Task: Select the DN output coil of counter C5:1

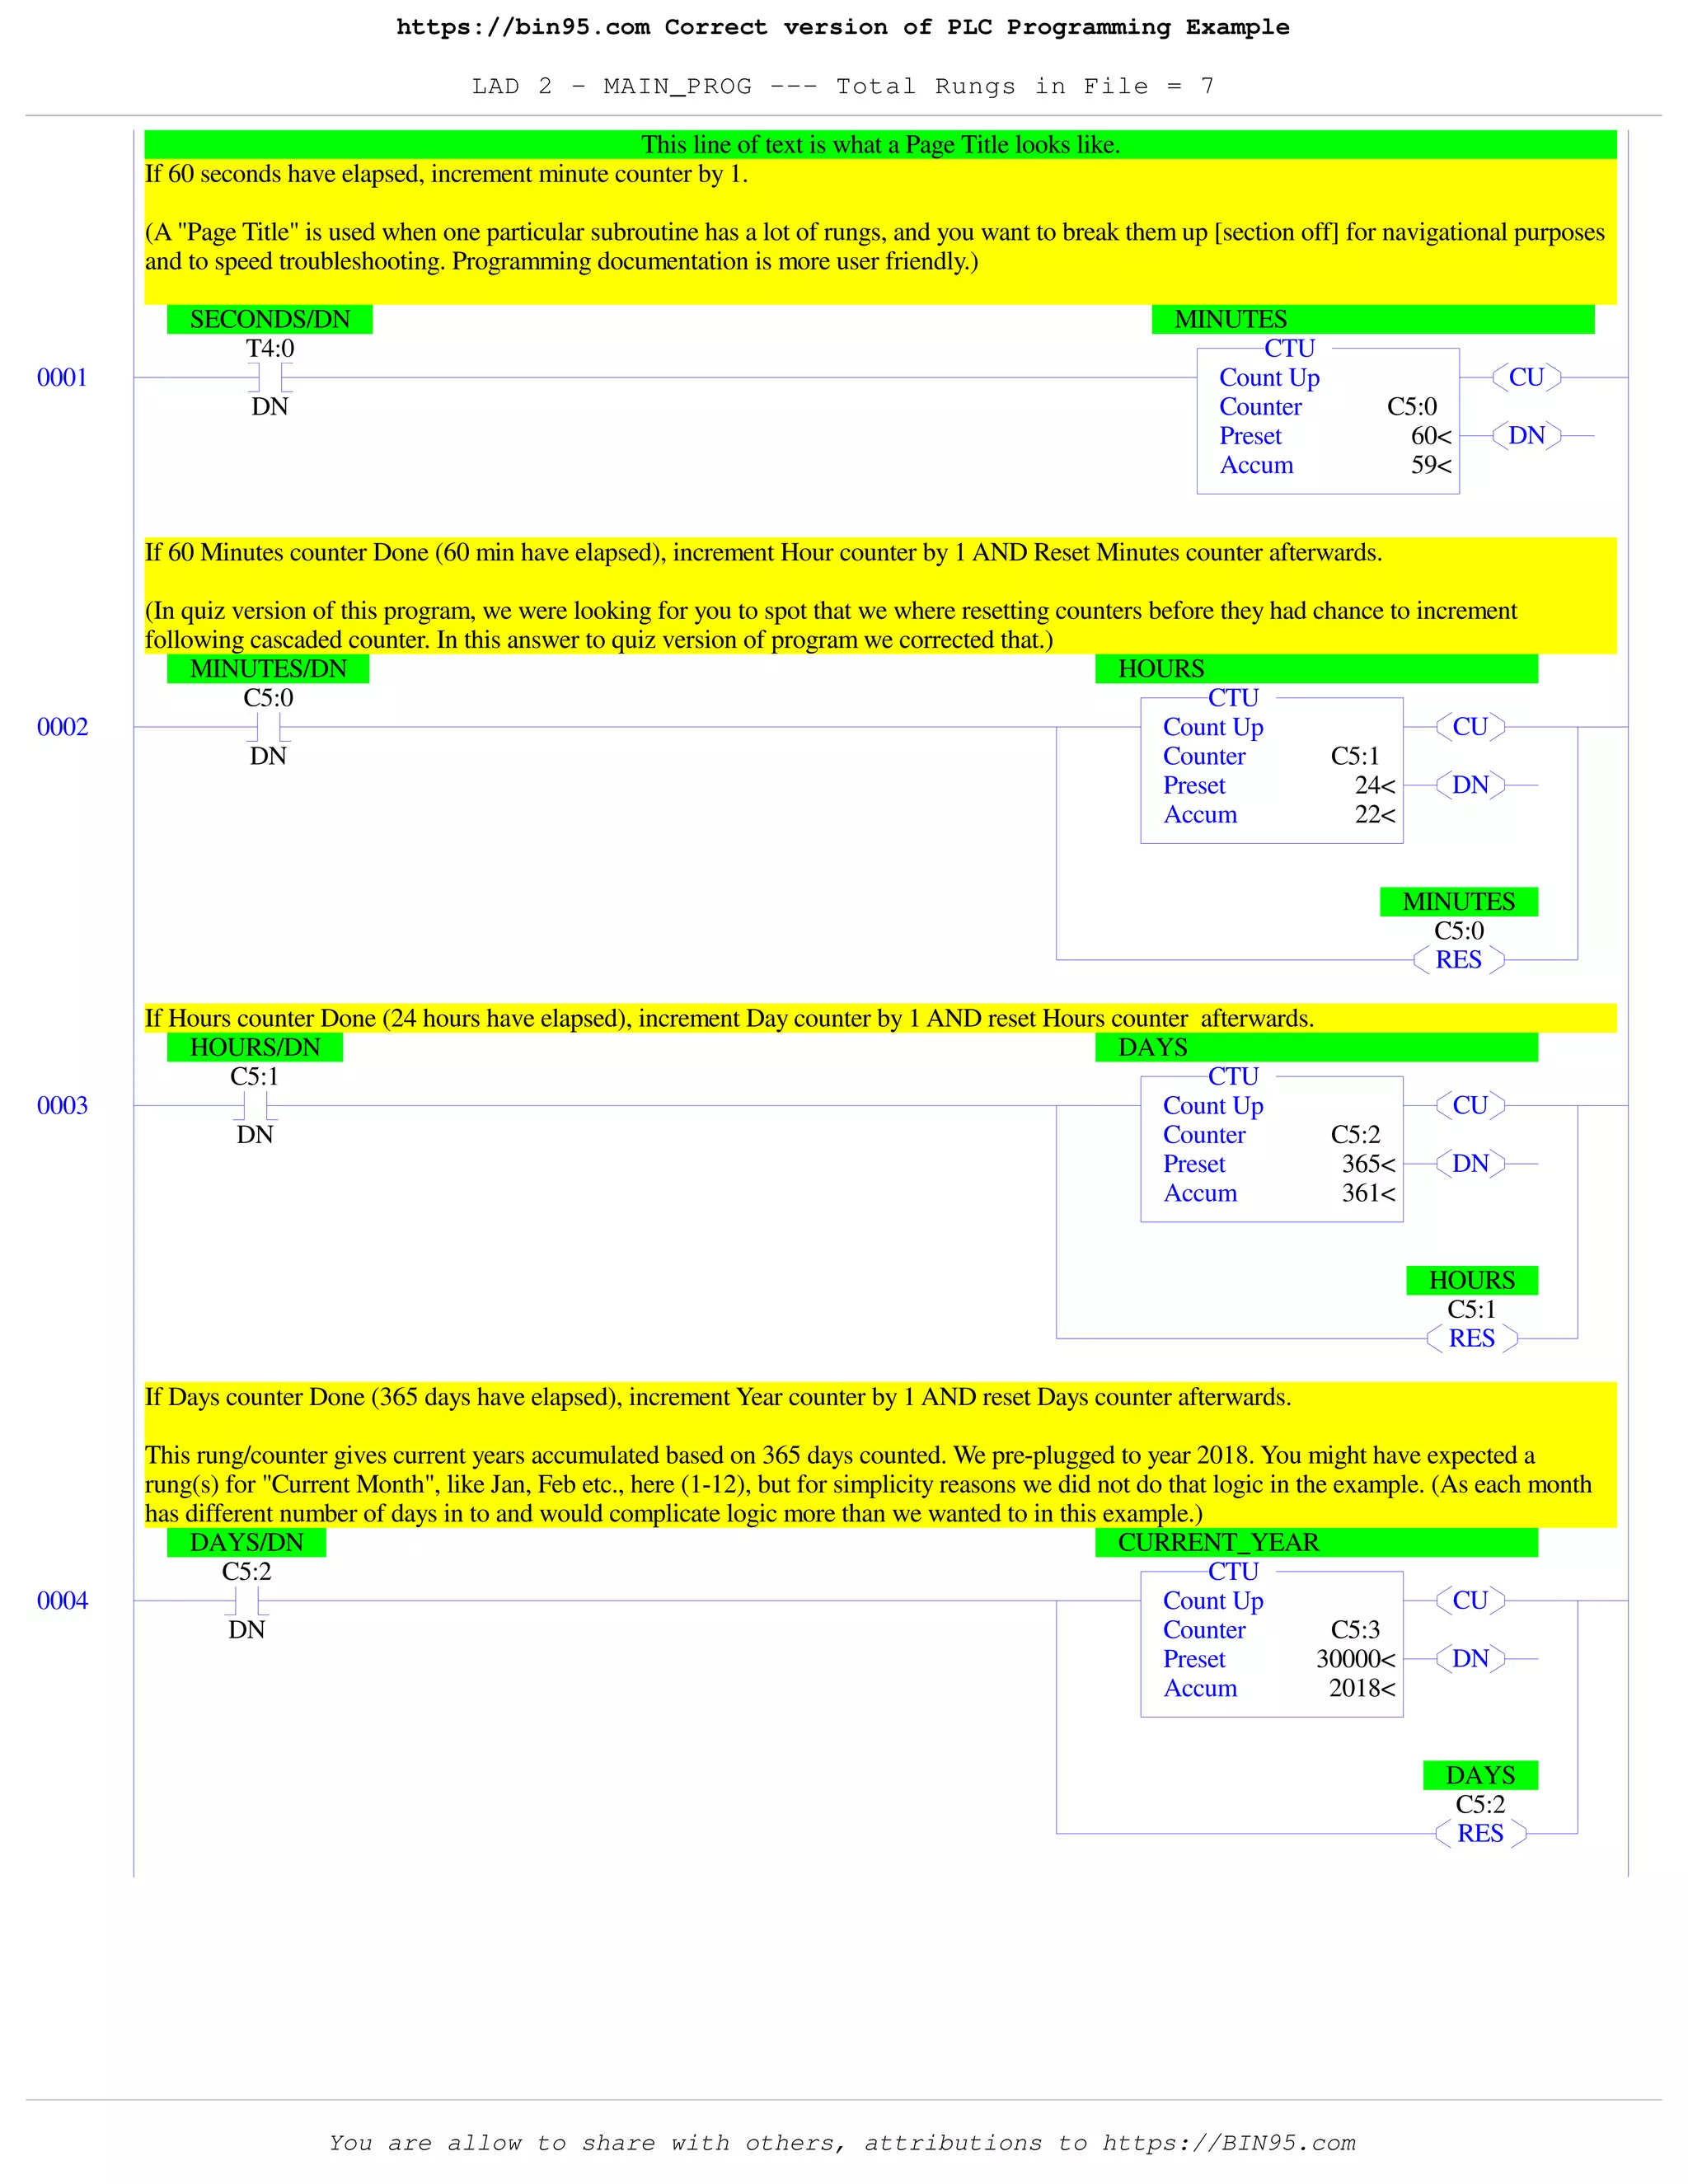Action: tap(1470, 785)
